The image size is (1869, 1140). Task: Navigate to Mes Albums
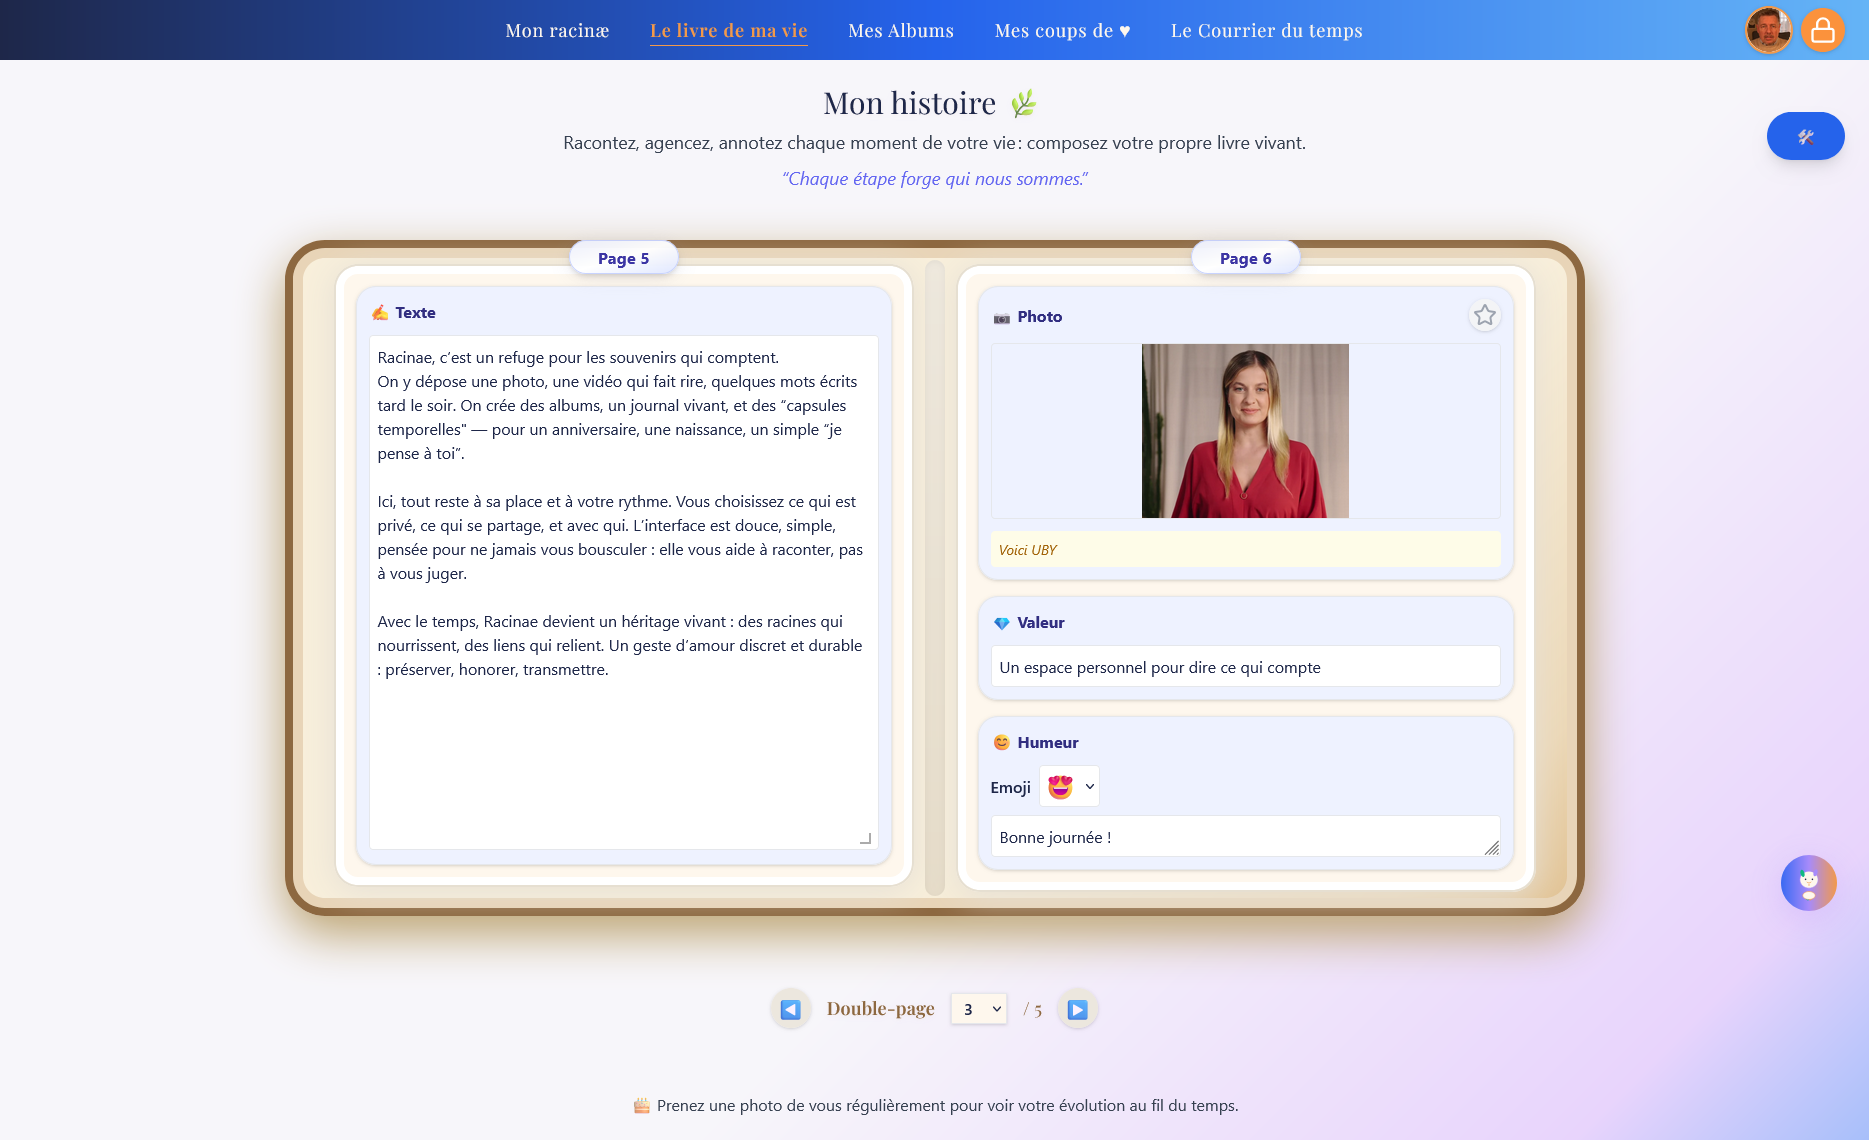tap(900, 31)
